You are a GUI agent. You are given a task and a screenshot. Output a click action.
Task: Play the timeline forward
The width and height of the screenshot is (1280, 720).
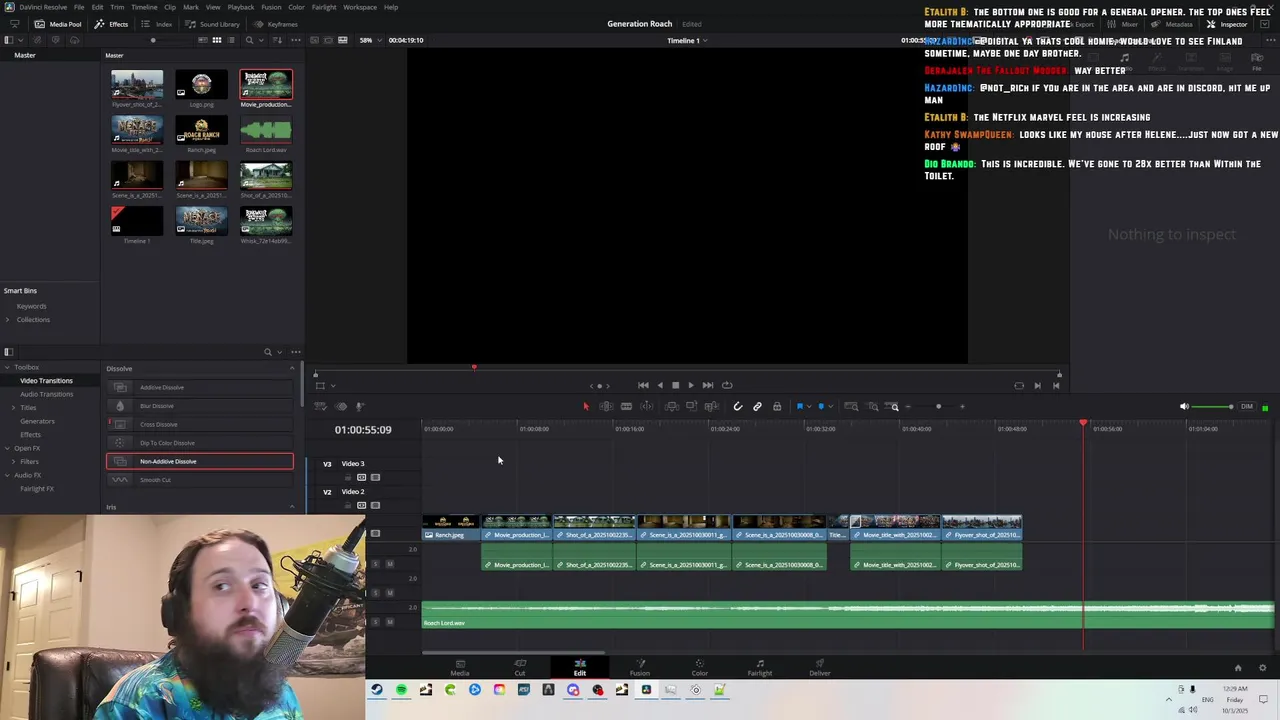(691, 385)
